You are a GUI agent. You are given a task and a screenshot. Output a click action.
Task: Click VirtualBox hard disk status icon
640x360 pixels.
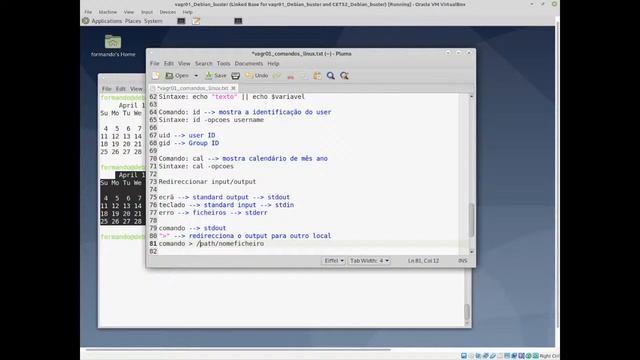pyautogui.click(x=464, y=356)
